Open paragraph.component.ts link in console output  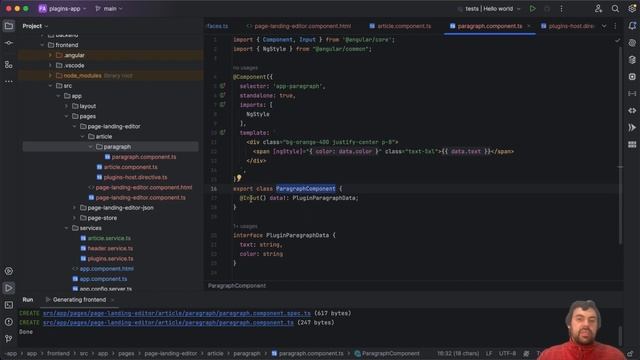(x=168, y=322)
